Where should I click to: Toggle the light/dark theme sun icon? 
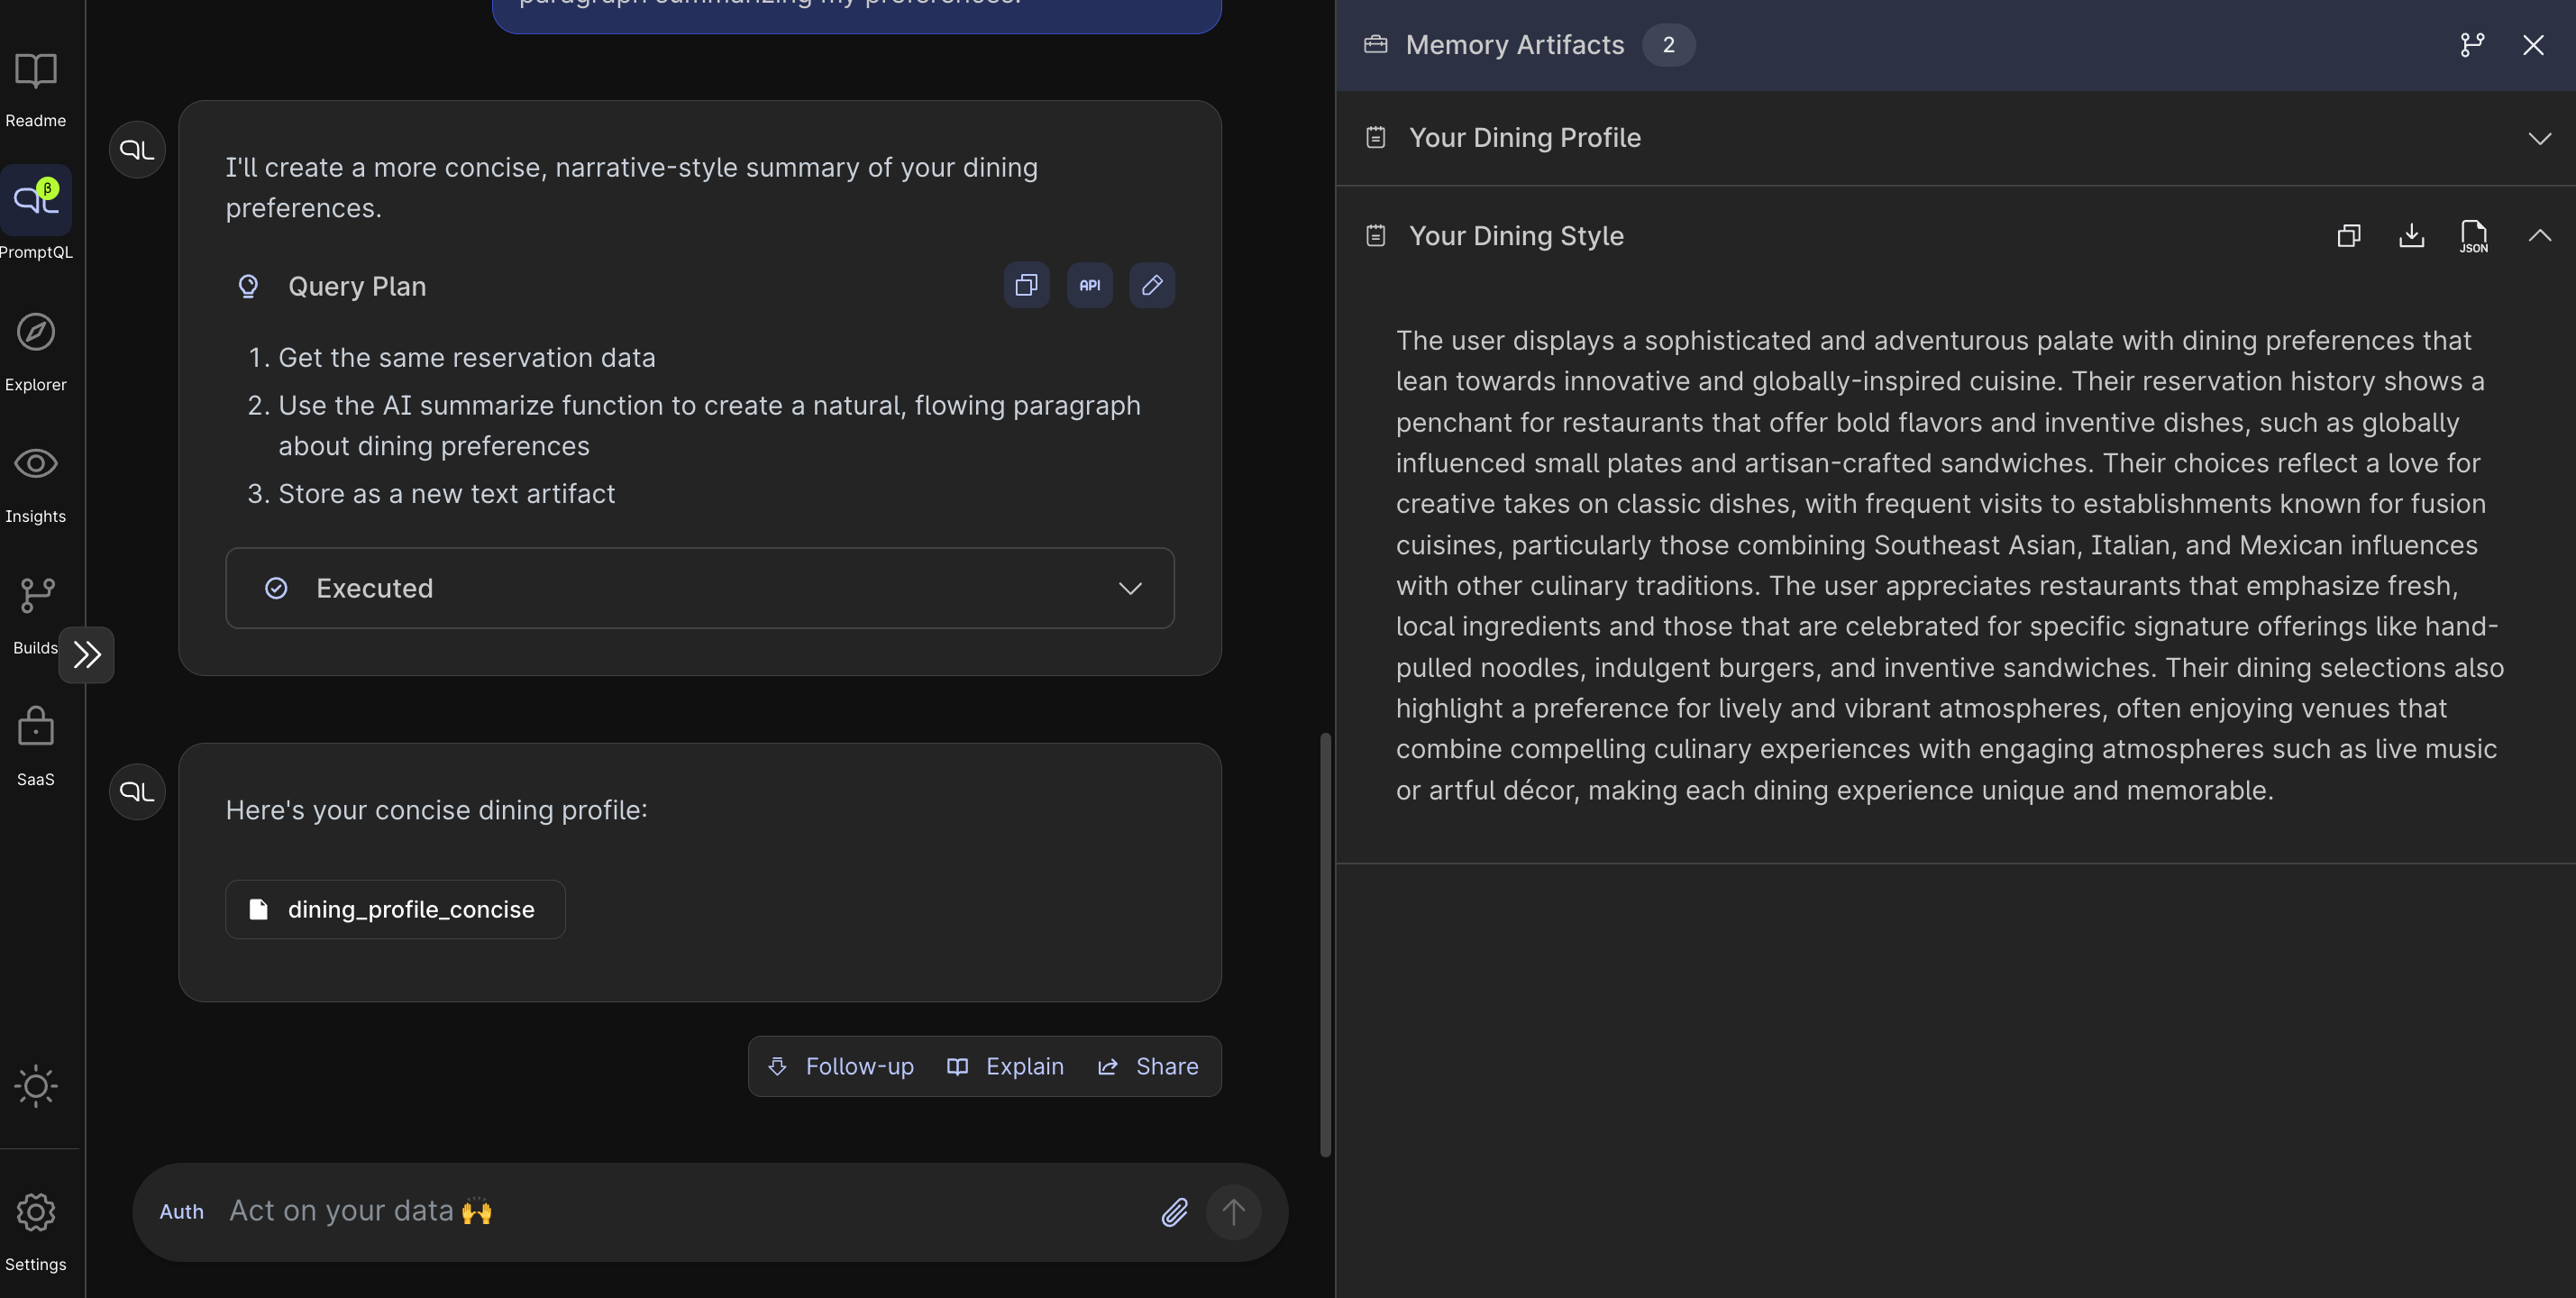pyautogui.click(x=36, y=1086)
